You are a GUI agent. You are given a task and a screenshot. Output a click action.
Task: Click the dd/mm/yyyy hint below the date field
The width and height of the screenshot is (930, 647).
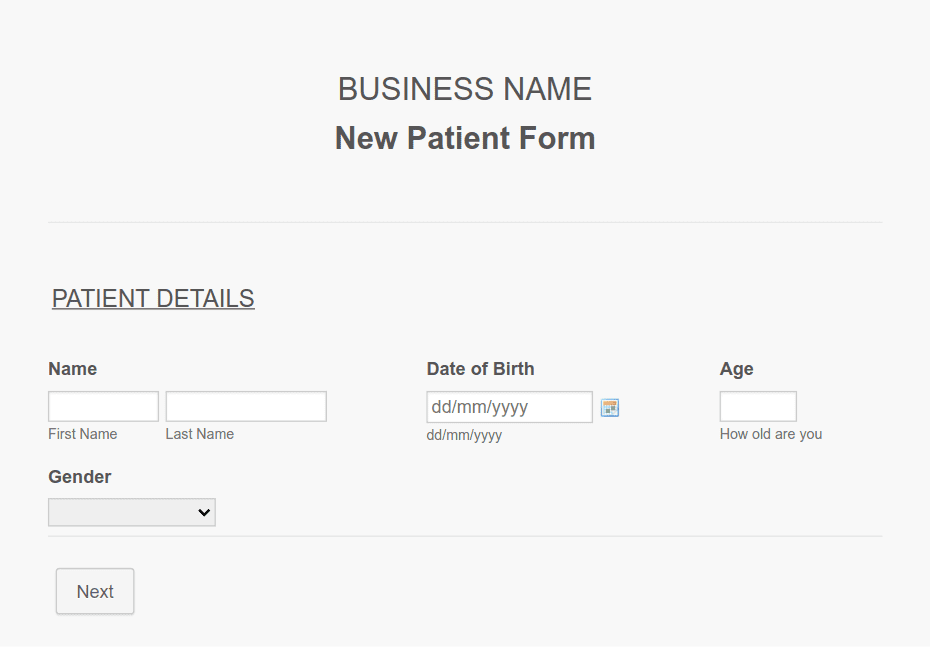pos(464,435)
